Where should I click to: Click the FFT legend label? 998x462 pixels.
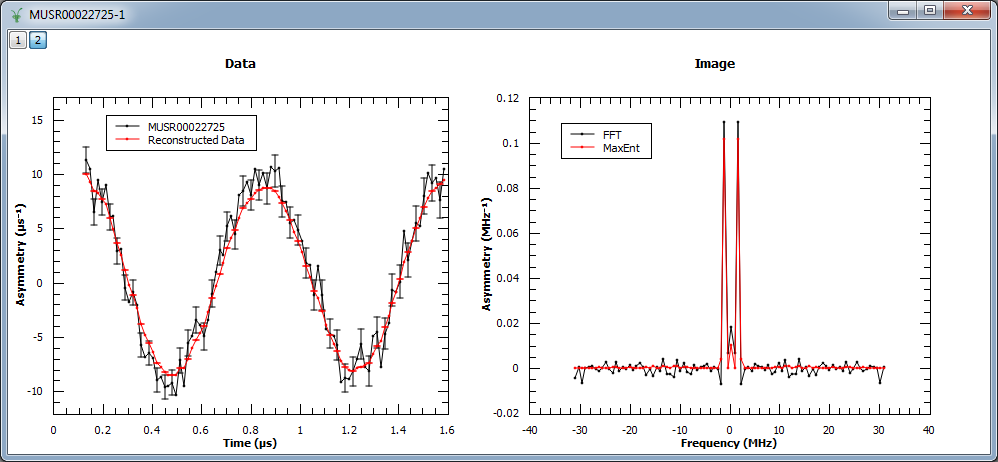pos(612,134)
